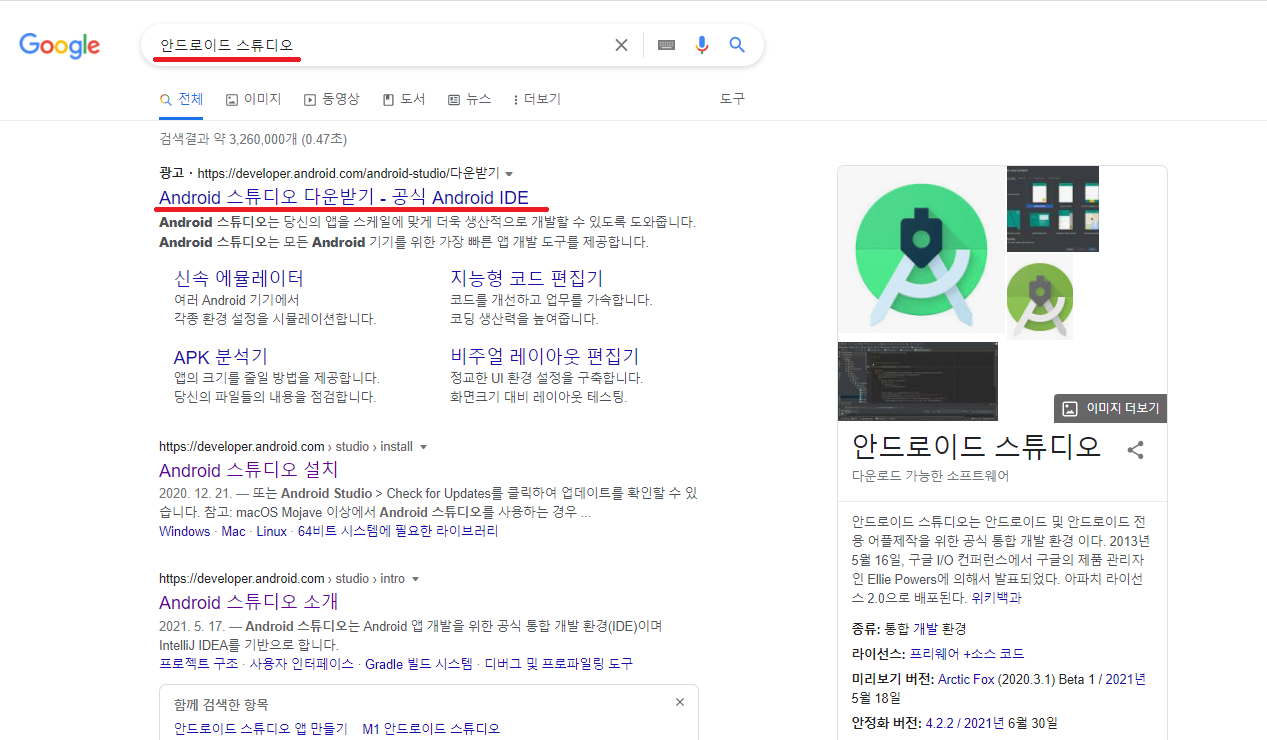The height and width of the screenshot is (740, 1267).
Task: Click into the 안드로이드 스튜디오 search field
Action: pos(380,45)
